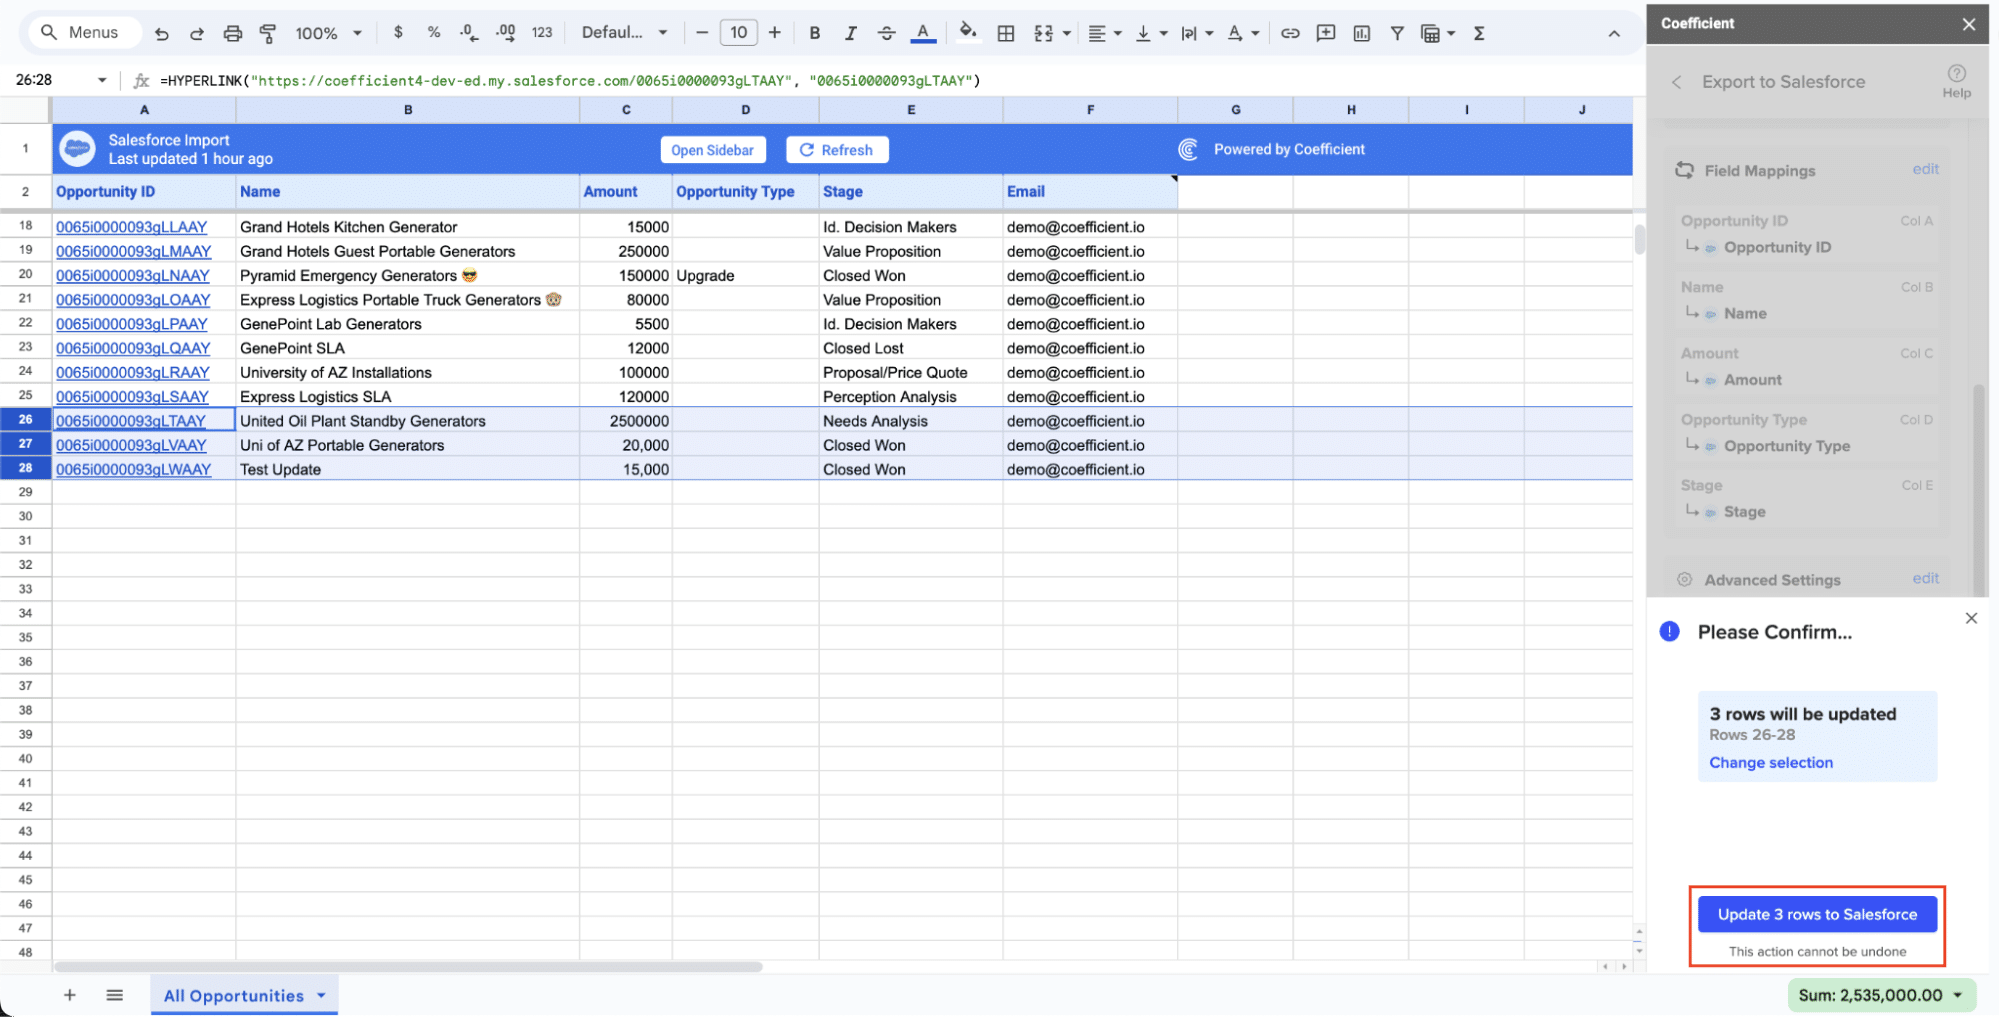Screen dimensions: 1999x1018
Task: Open the functions sigma icon
Action: coord(1479,33)
